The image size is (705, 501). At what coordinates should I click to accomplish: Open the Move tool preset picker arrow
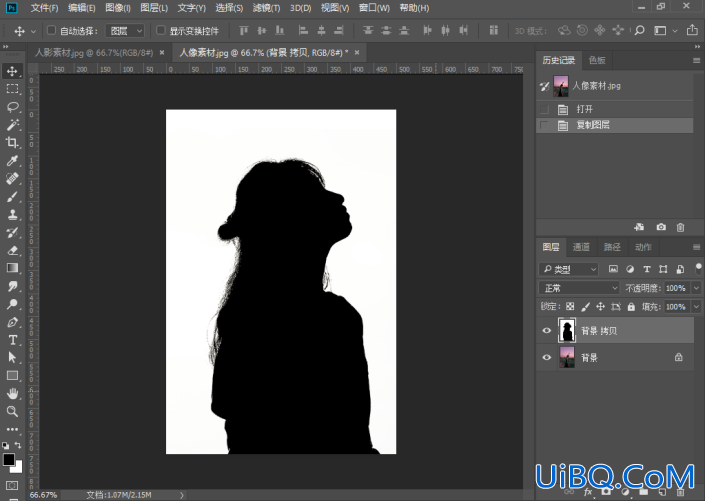(33, 31)
